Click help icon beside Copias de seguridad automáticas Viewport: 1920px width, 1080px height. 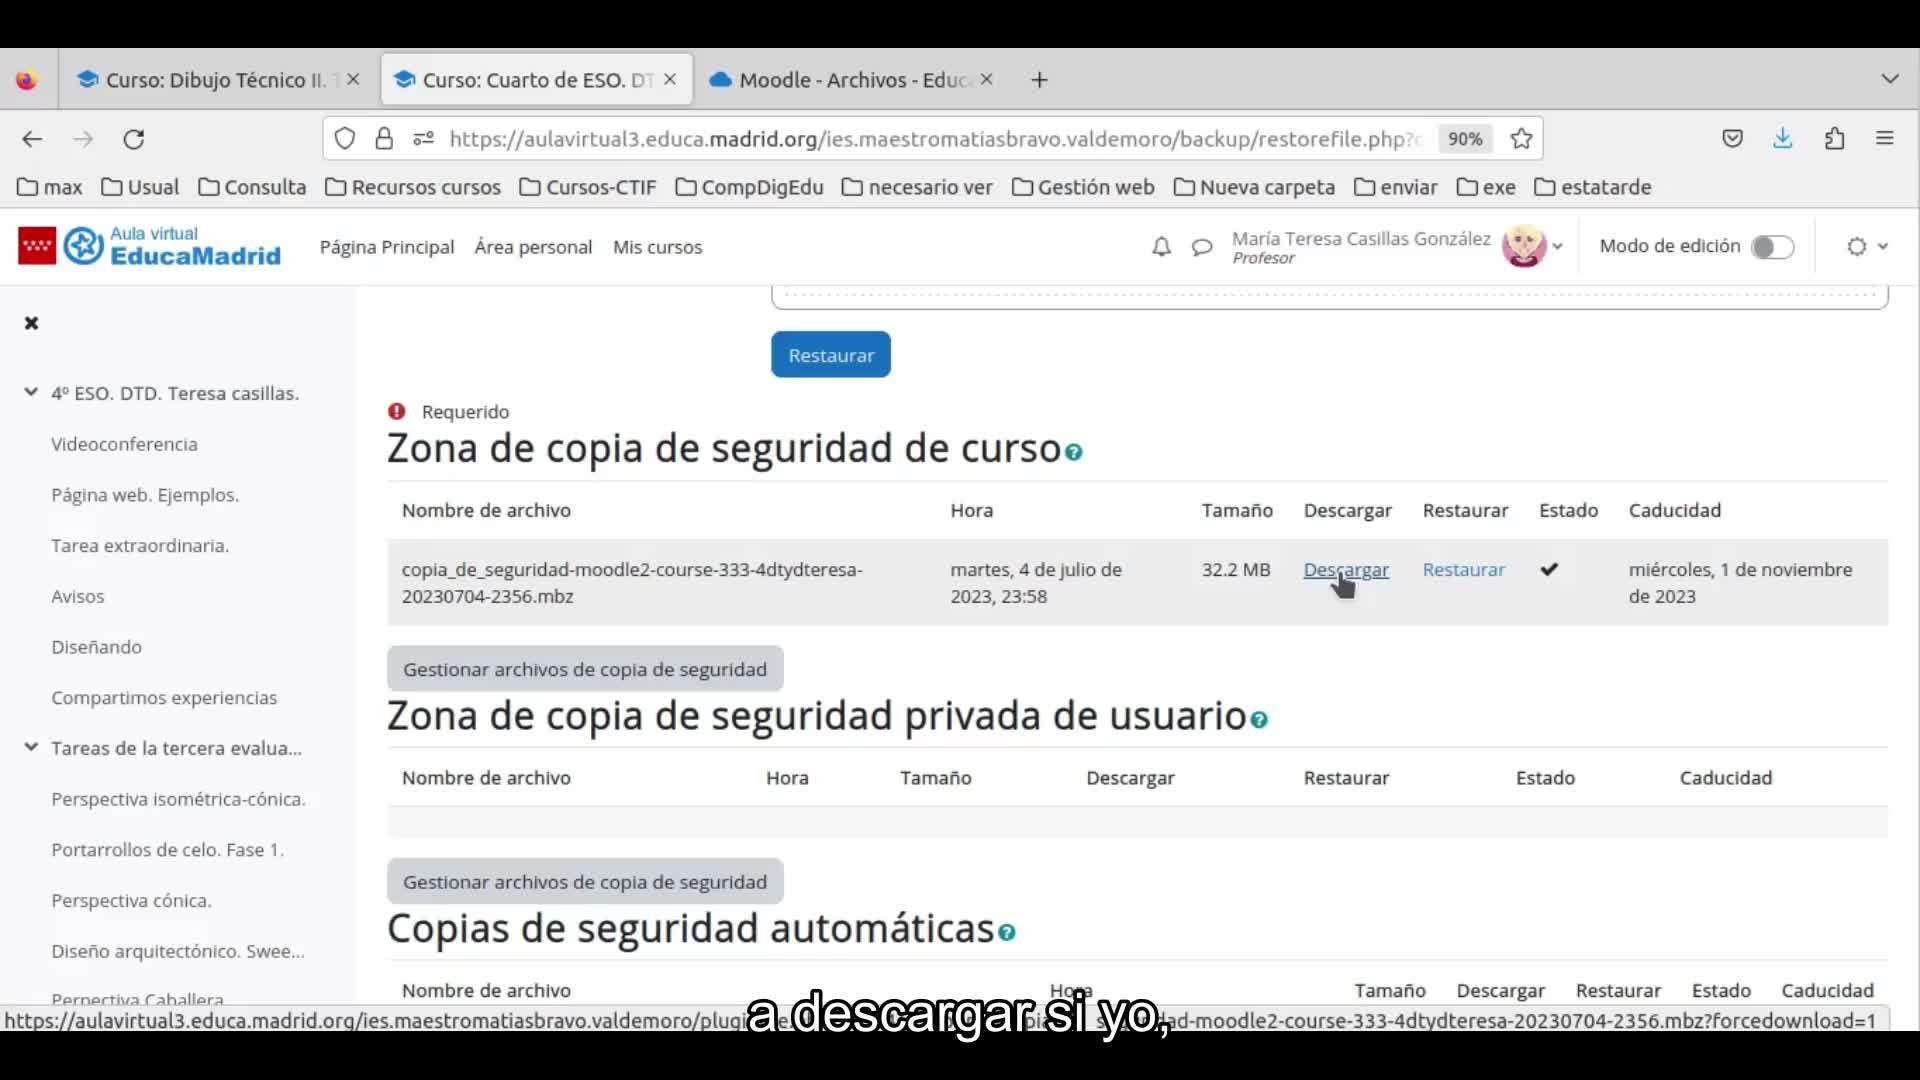pyautogui.click(x=1007, y=933)
